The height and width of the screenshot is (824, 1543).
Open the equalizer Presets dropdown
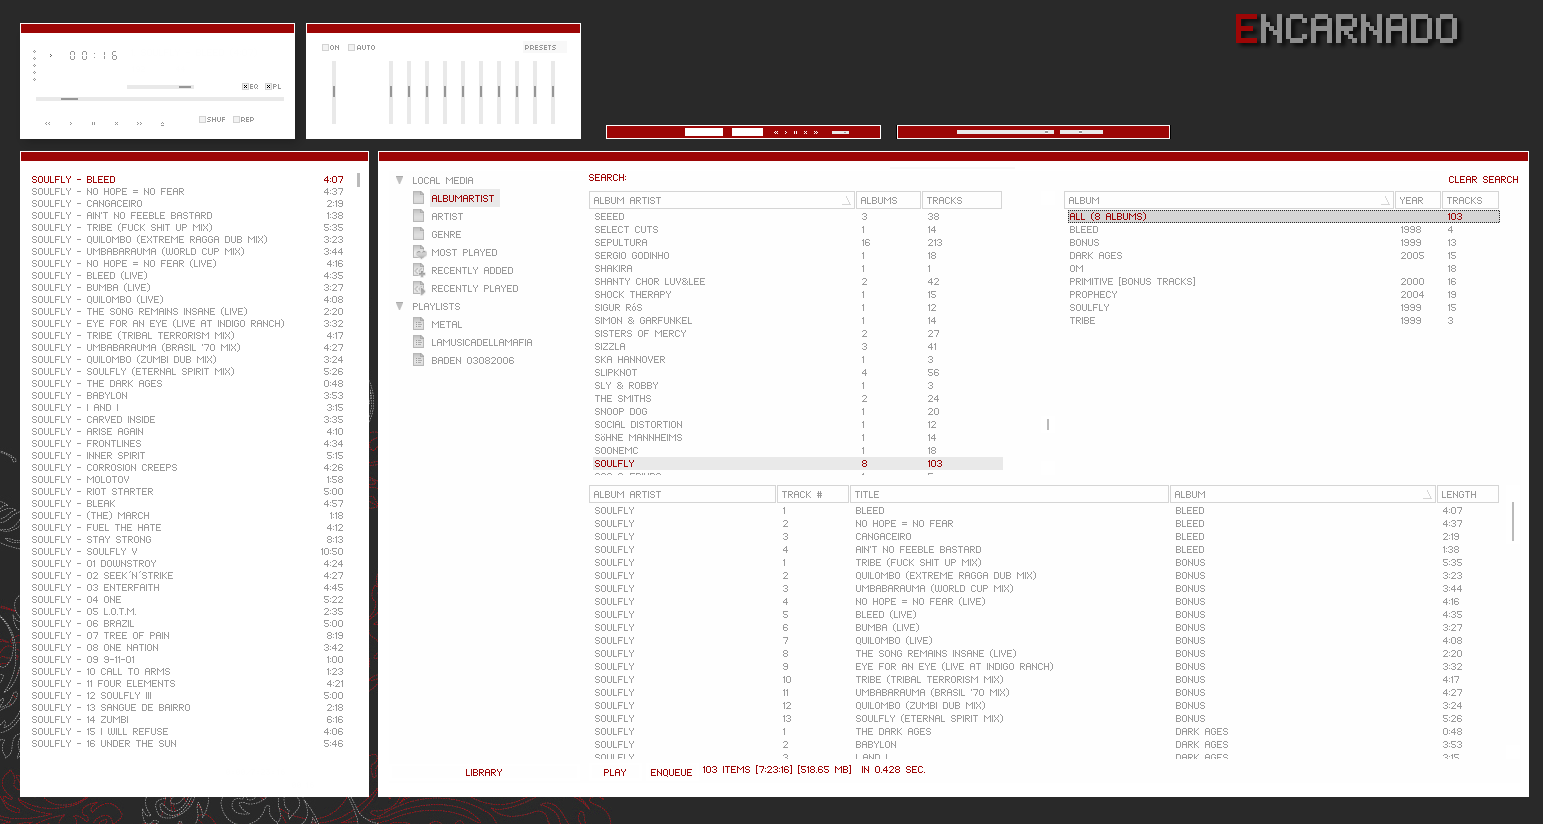(x=543, y=47)
